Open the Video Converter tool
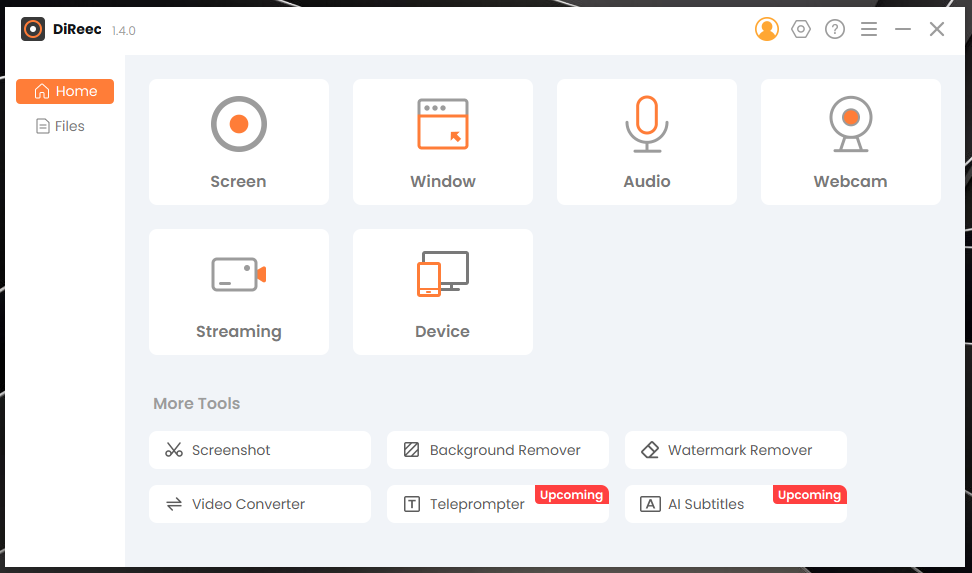Viewport: 972px width, 573px height. [260, 504]
